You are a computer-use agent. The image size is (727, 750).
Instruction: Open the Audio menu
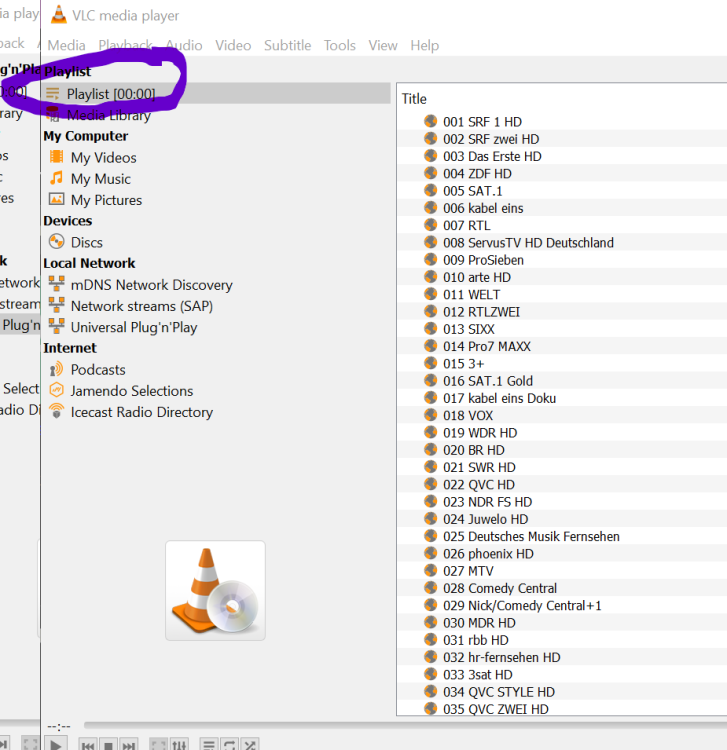point(184,45)
